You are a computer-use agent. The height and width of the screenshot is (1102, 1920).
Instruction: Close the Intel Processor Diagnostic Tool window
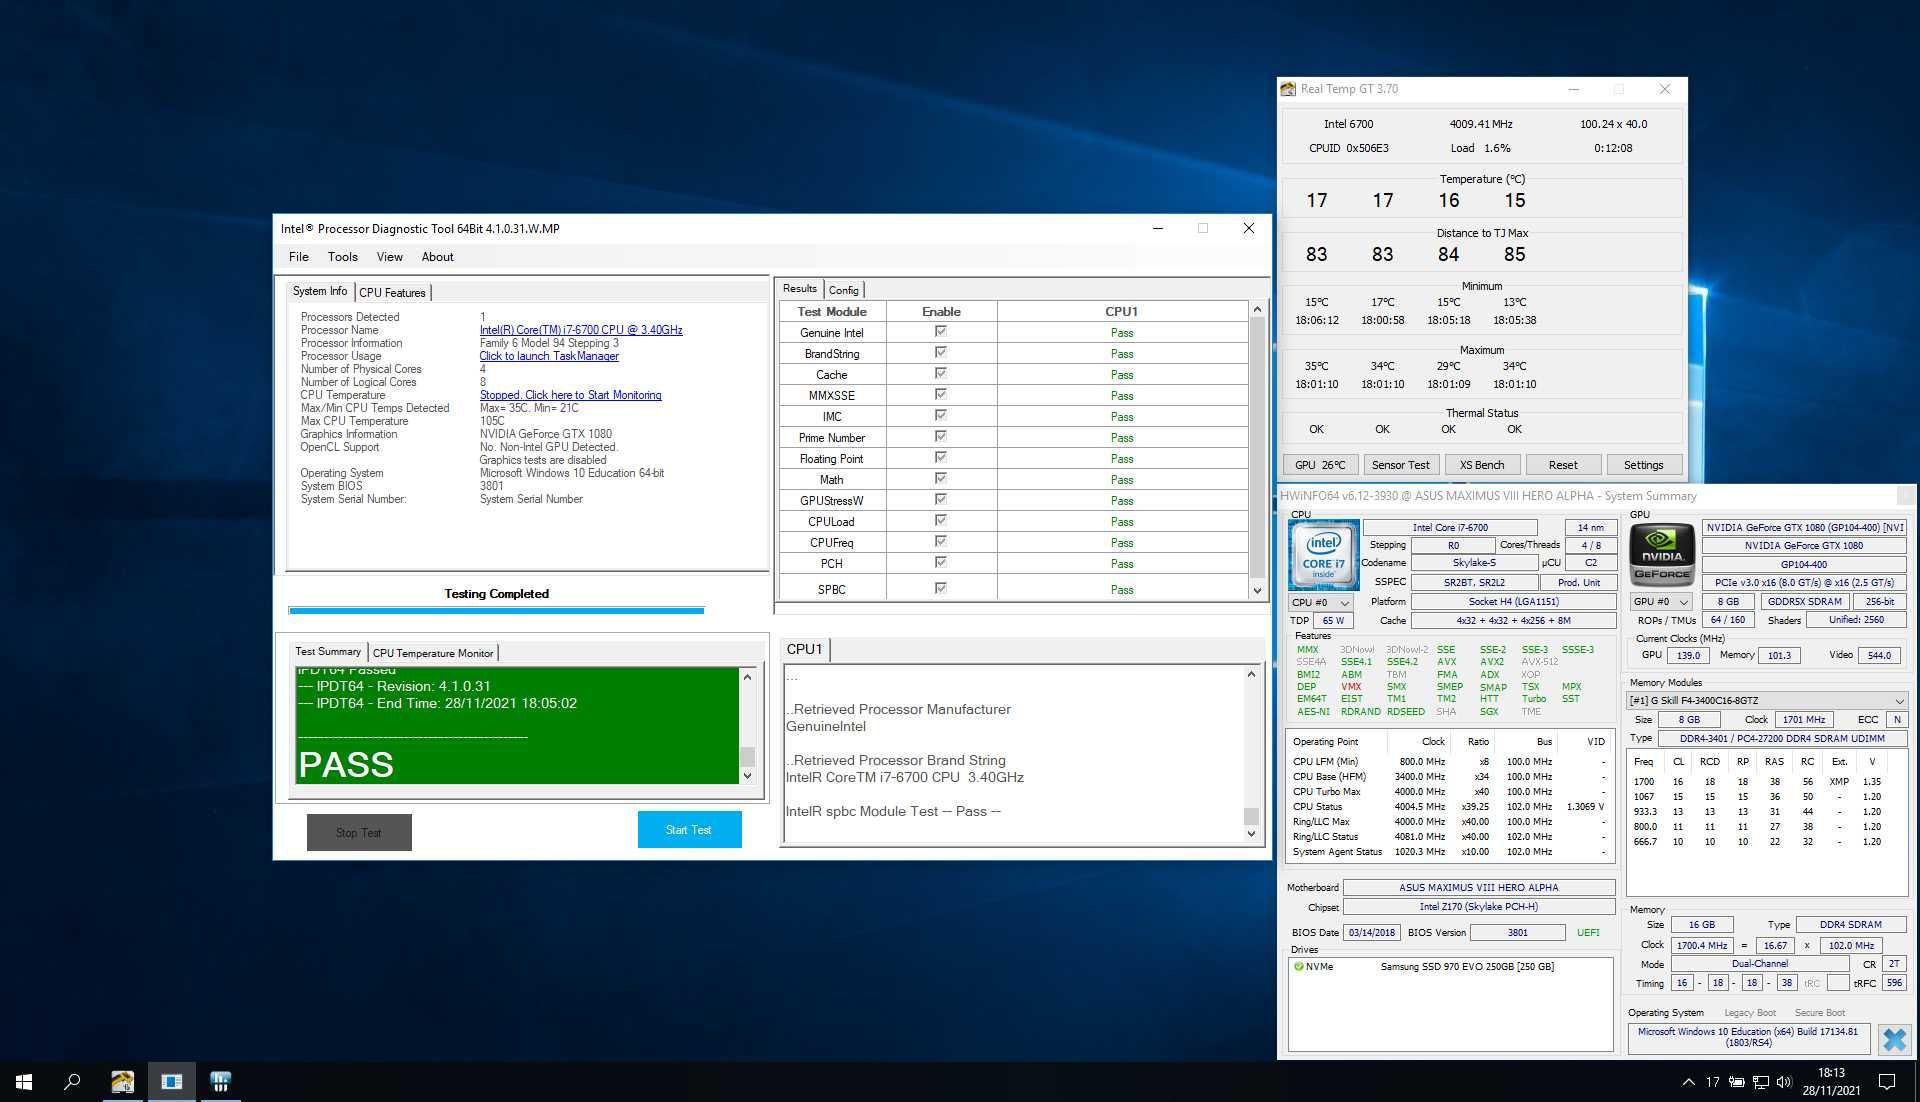tap(1248, 228)
